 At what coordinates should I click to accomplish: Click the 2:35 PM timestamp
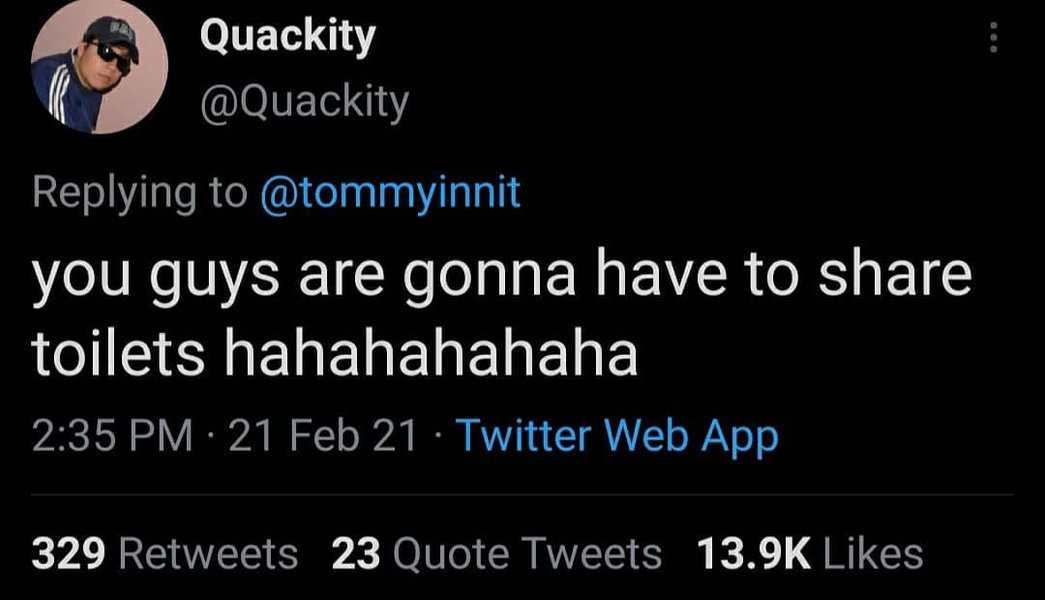point(111,436)
